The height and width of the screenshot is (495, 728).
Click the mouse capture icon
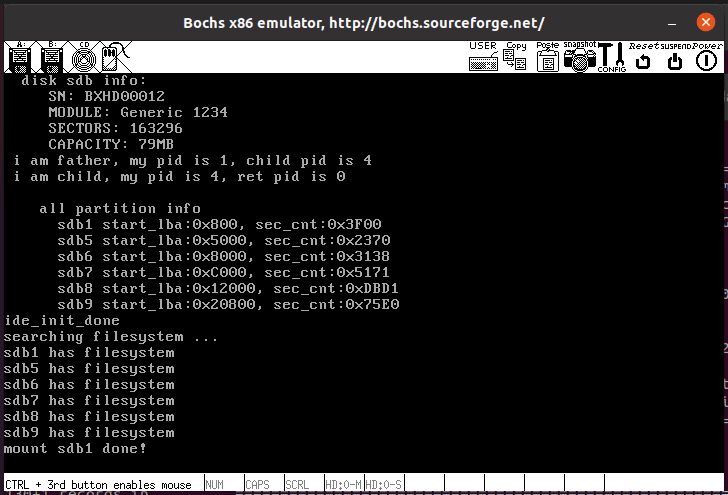pos(116,57)
